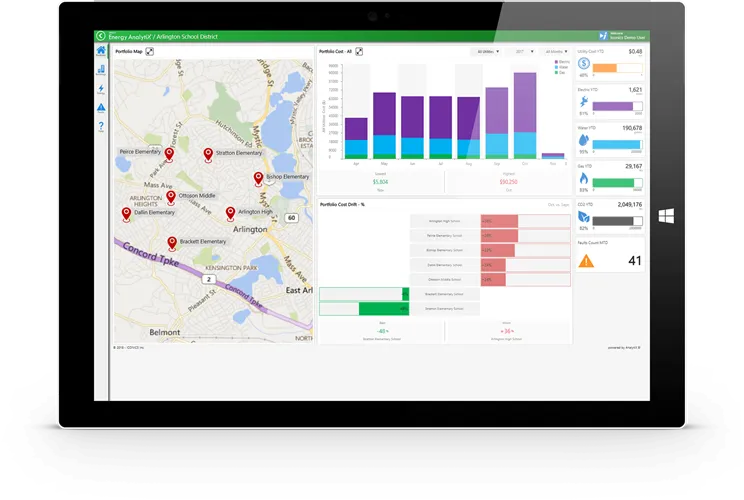This screenshot has height=500, width=744.
Task: Open the Home sidebar icon
Action: (101, 51)
